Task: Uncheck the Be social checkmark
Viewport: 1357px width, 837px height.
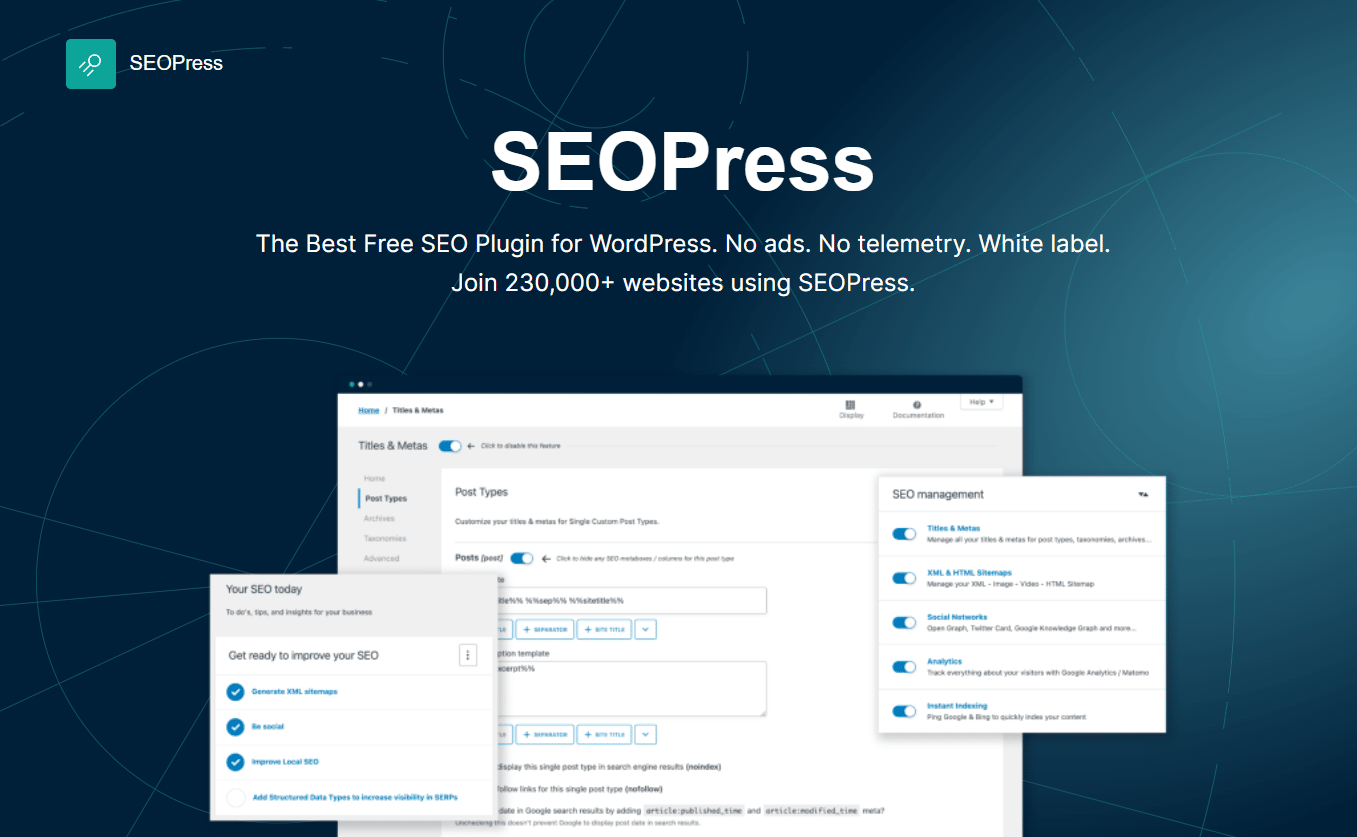Action: [x=235, y=727]
